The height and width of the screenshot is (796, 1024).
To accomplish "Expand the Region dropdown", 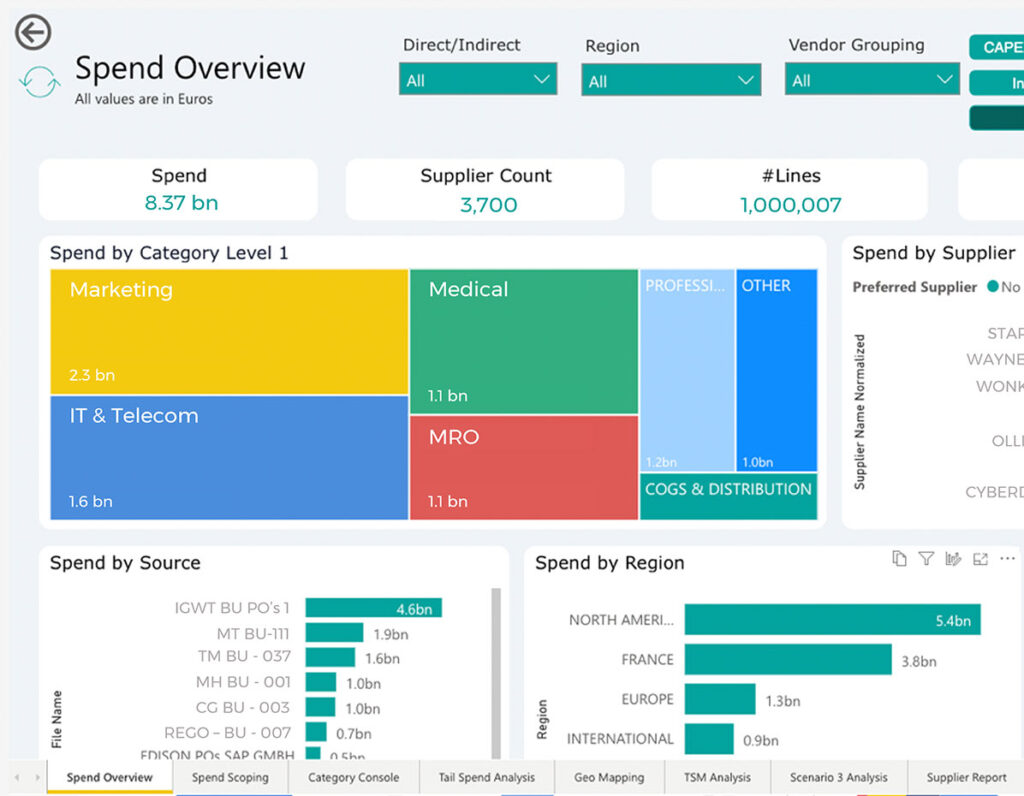I will 670,79.
